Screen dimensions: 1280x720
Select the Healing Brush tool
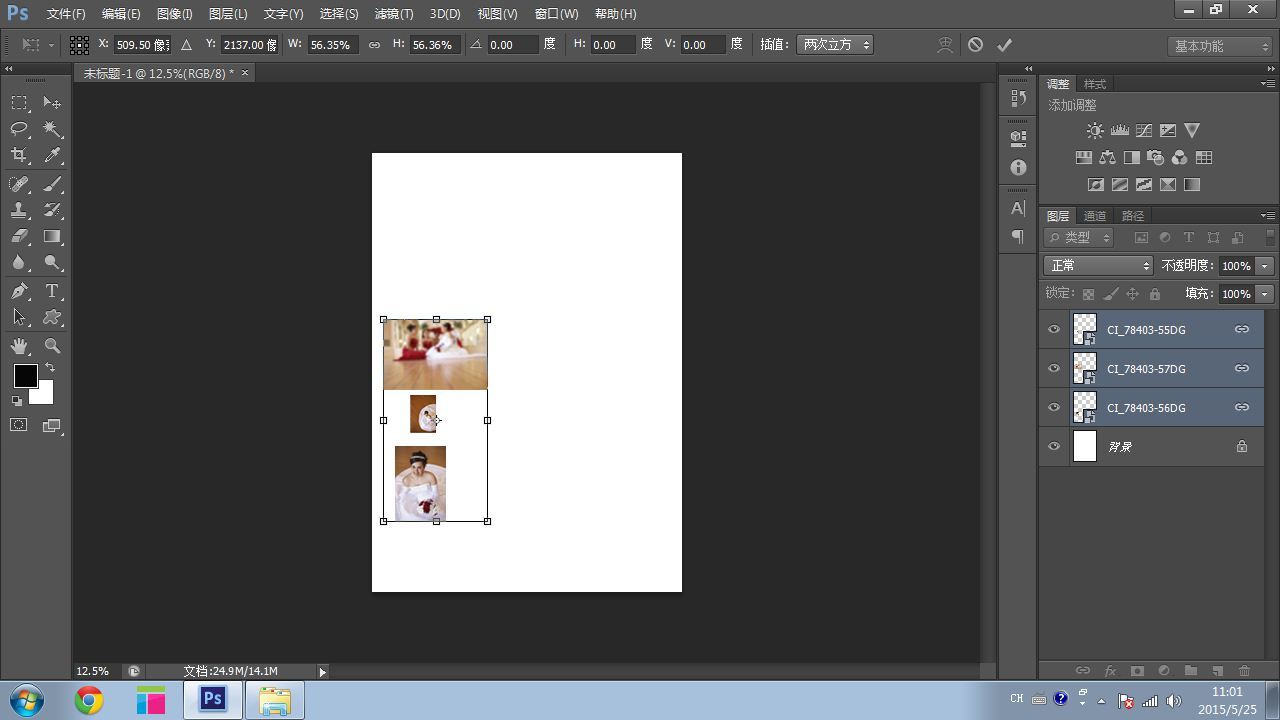[19, 184]
